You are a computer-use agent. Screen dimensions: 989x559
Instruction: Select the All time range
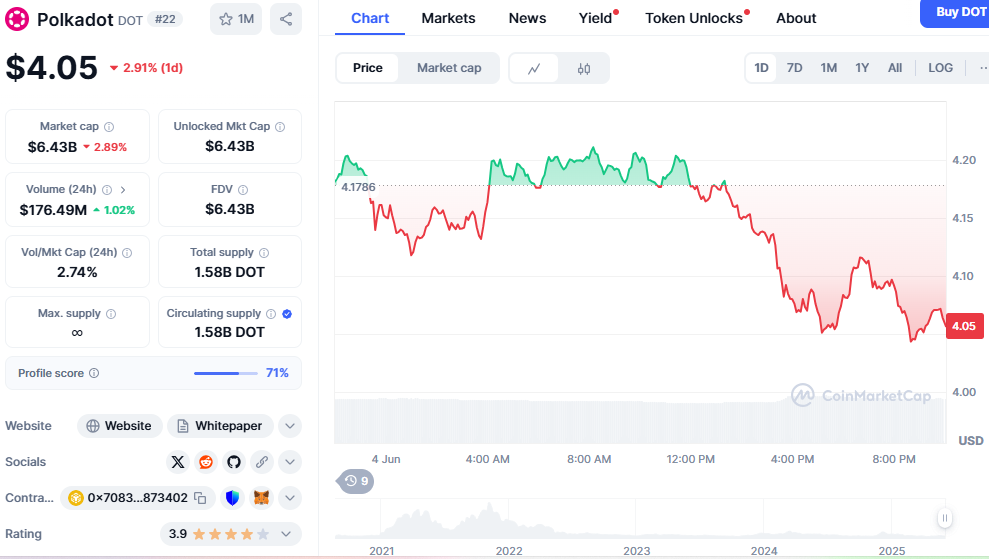tap(895, 68)
